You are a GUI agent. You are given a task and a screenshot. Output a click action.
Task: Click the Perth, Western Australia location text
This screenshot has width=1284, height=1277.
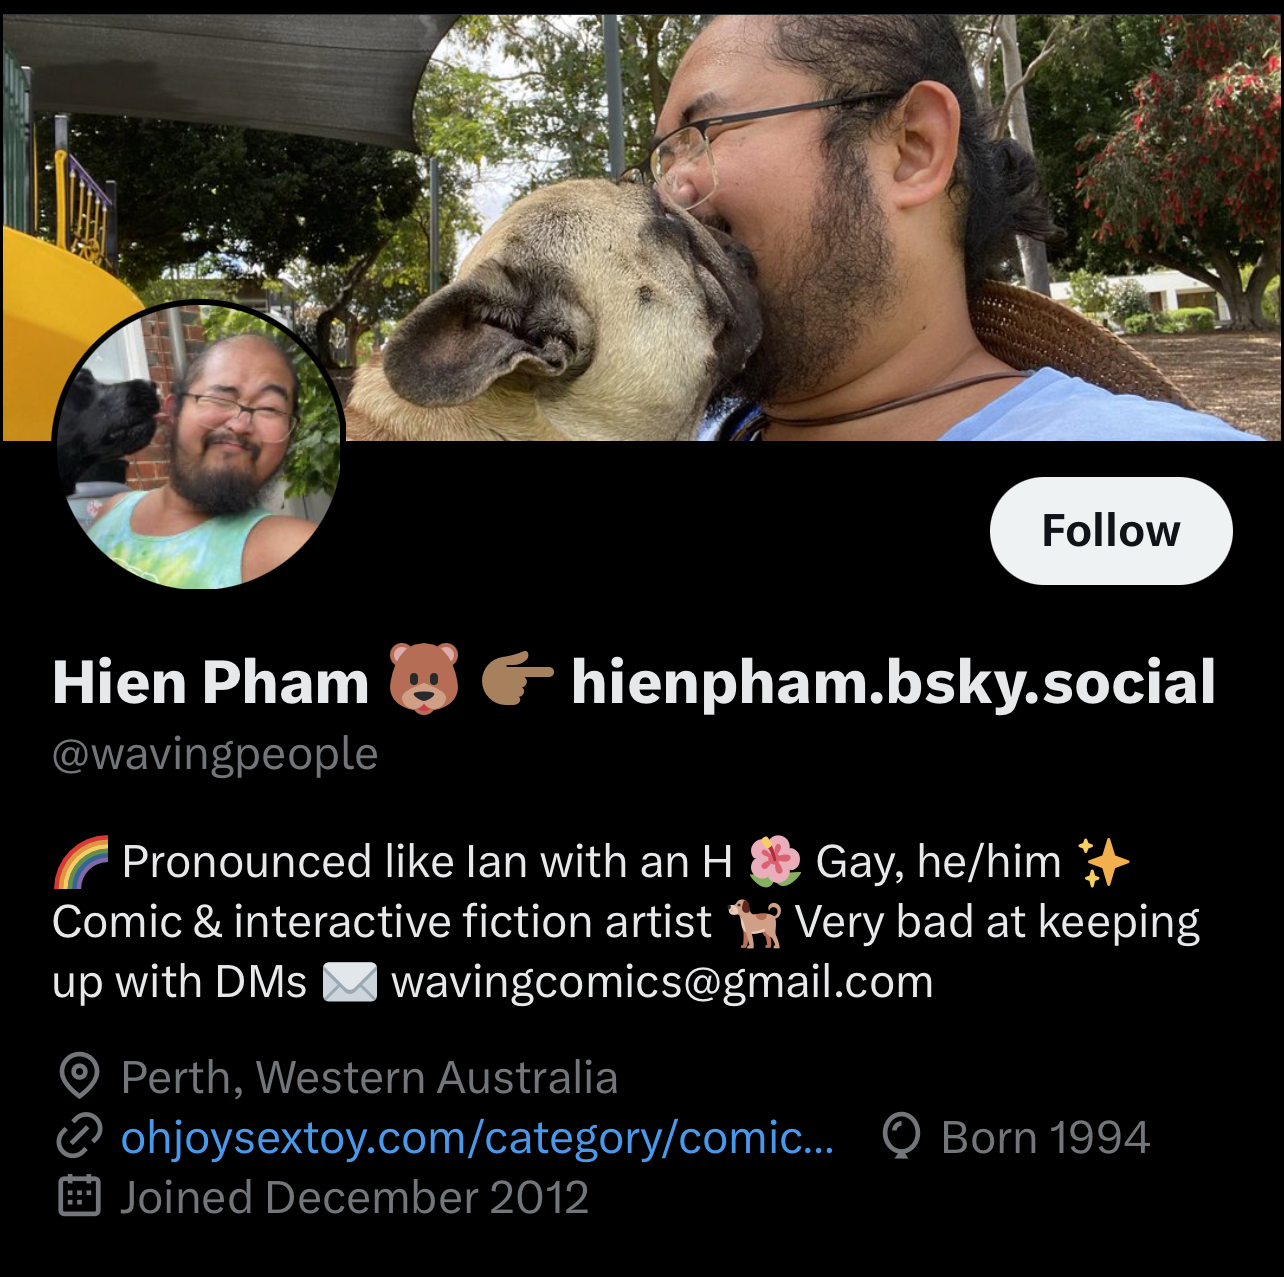tap(369, 1078)
